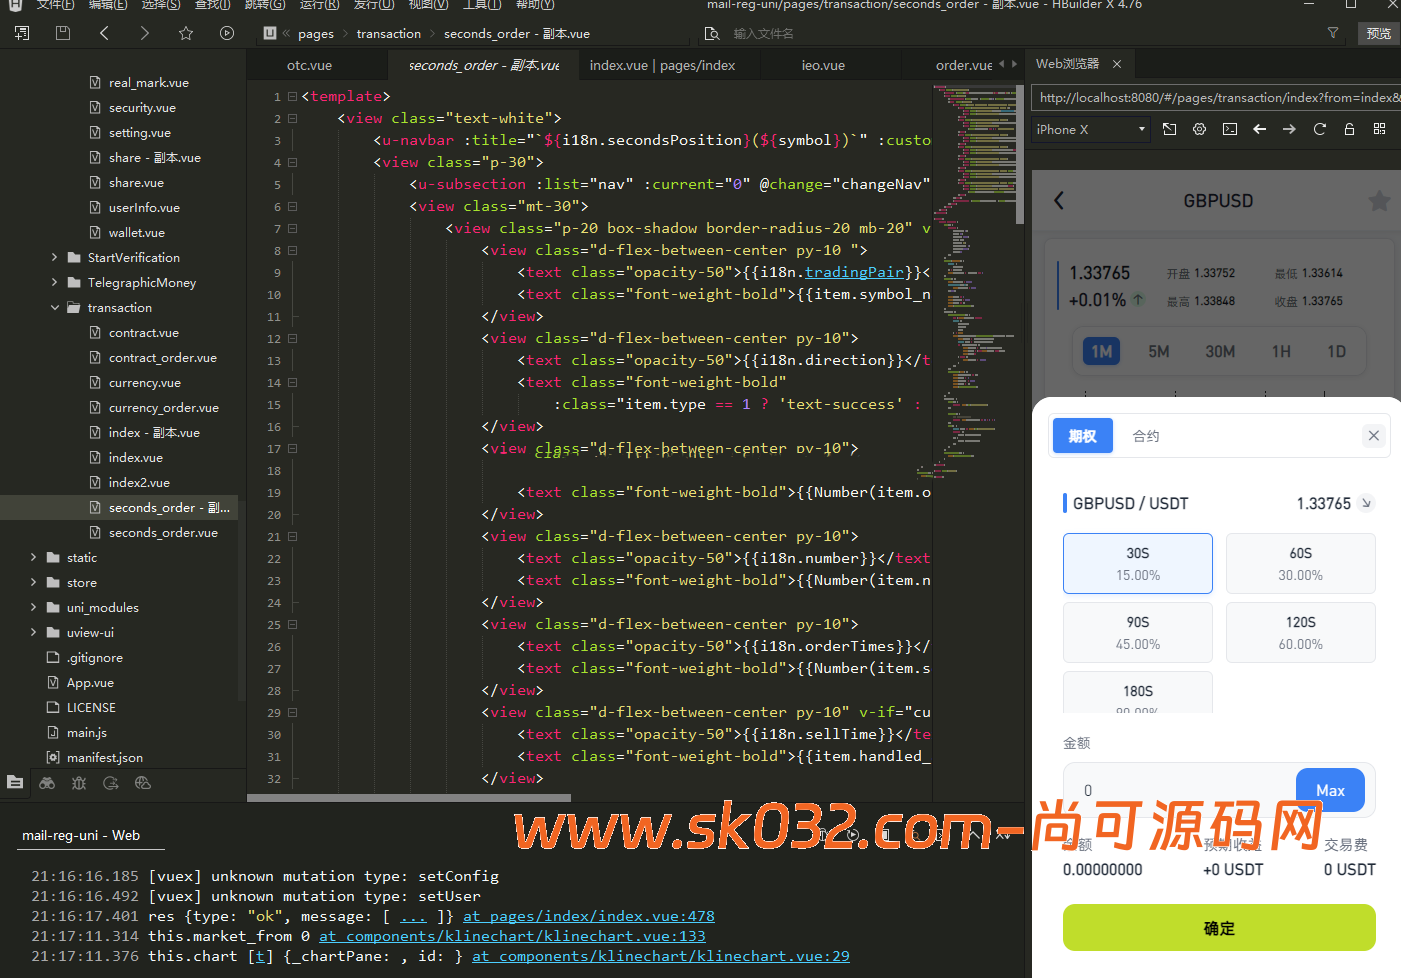Expand the StartVerification folder
1401x978 pixels.
pos(55,258)
